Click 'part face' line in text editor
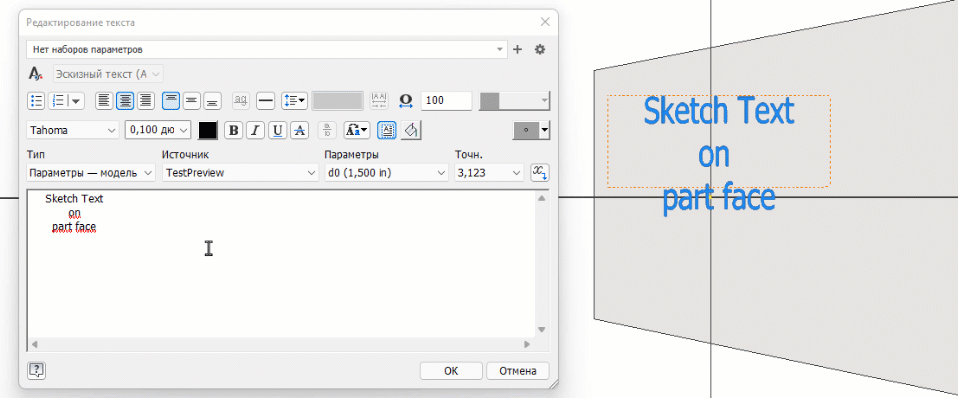The image size is (958, 398). (x=74, y=227)
